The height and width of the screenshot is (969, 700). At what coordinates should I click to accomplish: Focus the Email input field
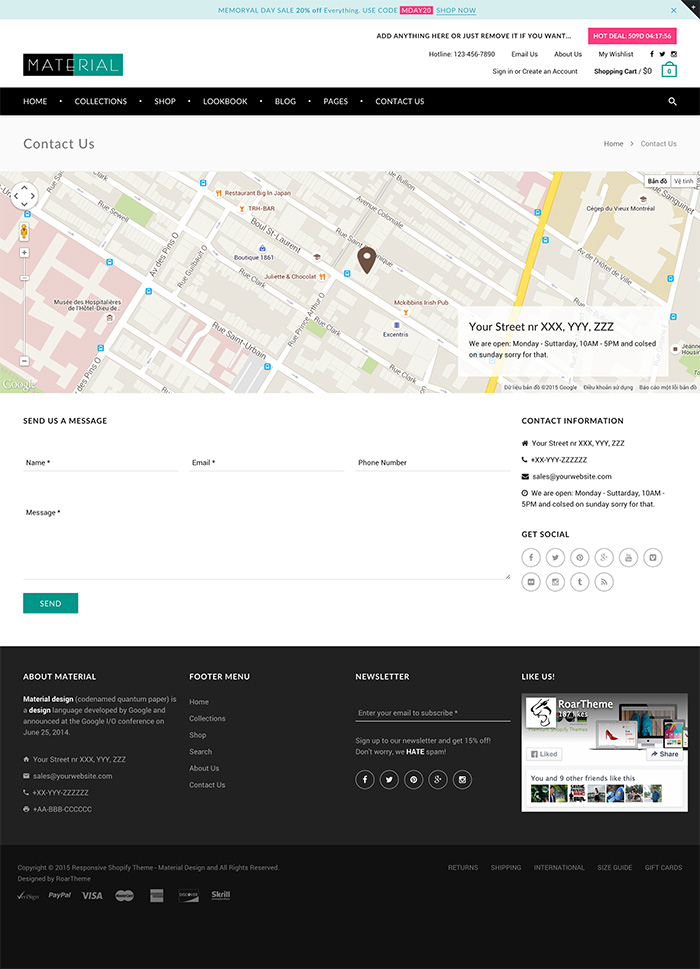coord(266,462)
